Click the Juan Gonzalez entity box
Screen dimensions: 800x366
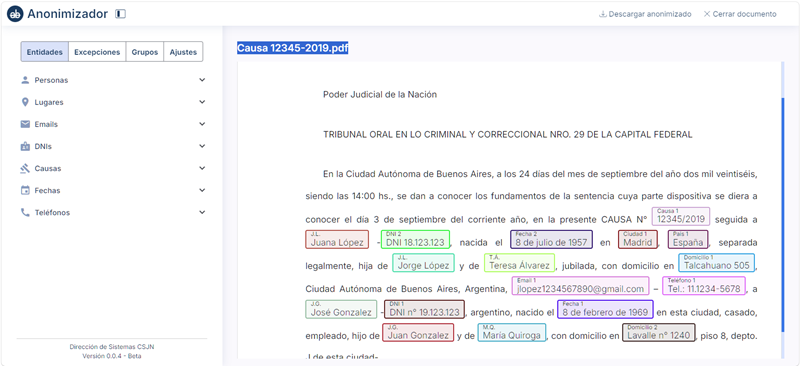[418, 333]
